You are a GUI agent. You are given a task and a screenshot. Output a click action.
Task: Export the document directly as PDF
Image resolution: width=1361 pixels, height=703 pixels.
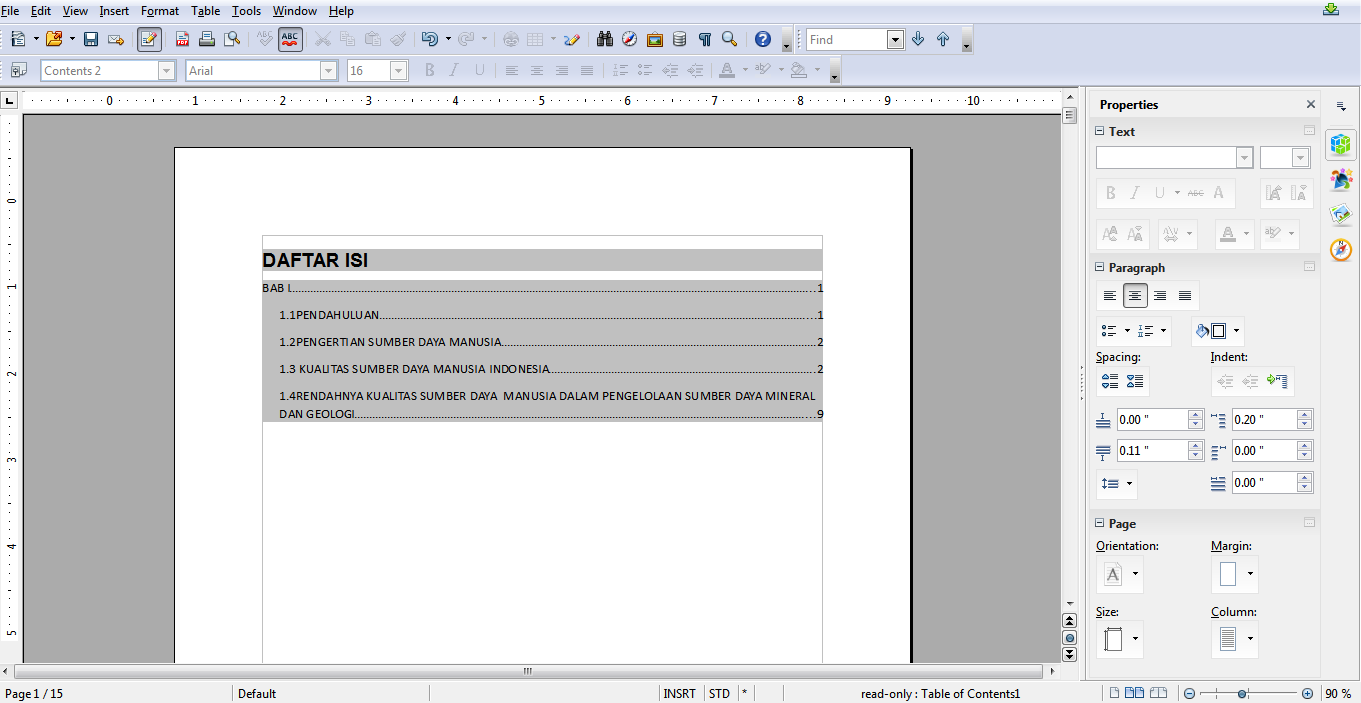tap(182, 39)
